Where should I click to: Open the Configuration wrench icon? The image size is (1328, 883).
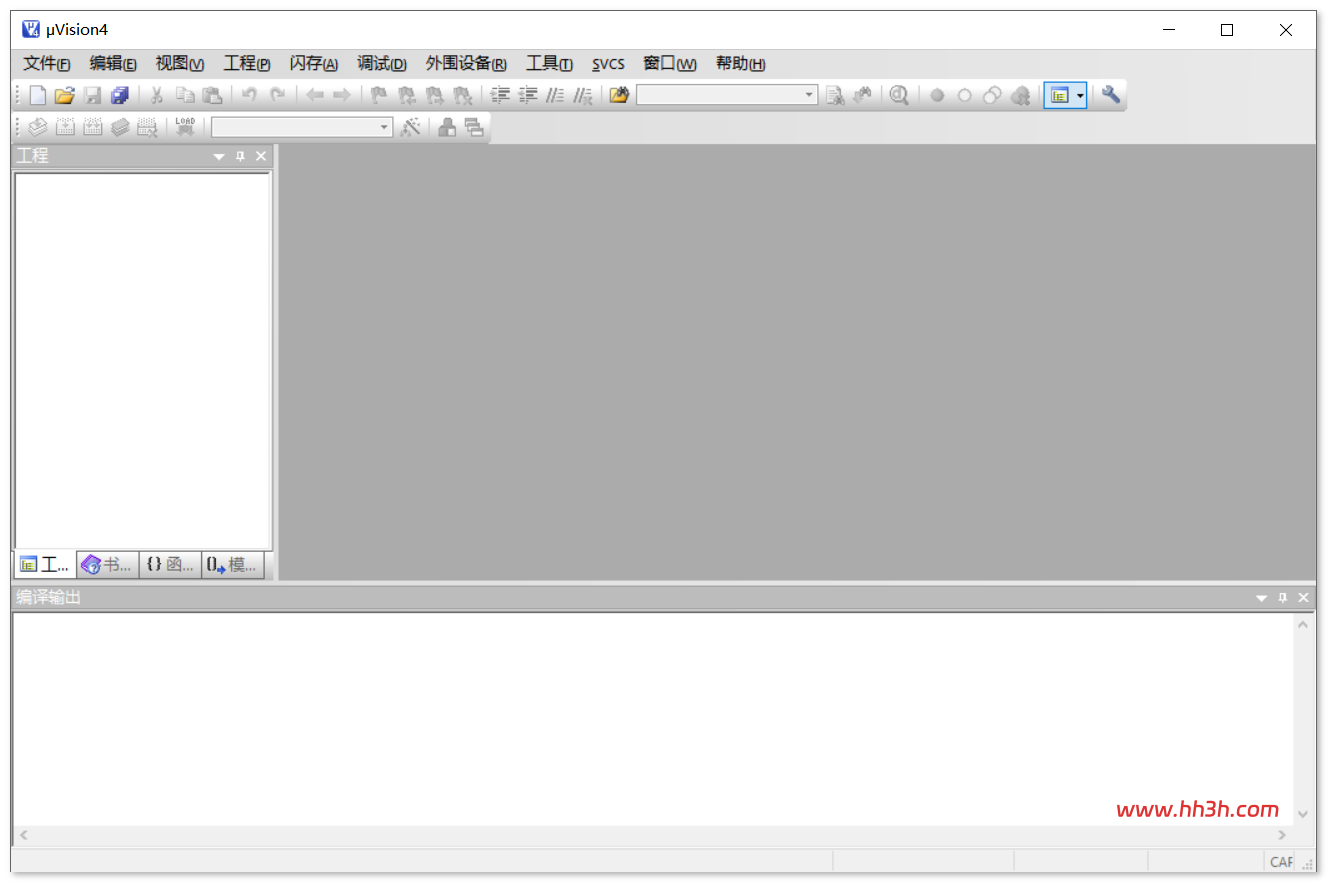pos(1111,95)
